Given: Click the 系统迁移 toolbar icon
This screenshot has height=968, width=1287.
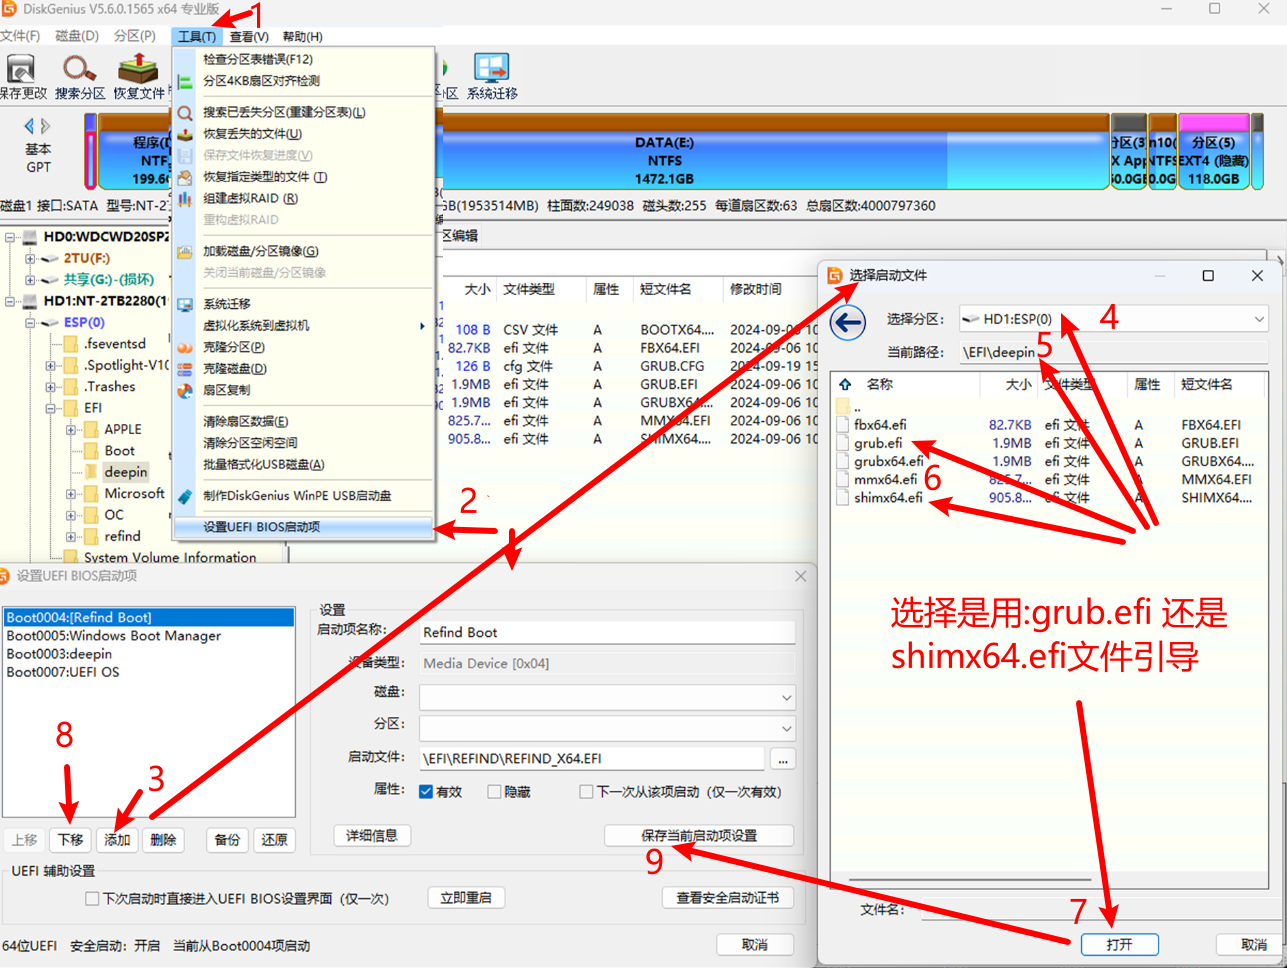Looking at the screenshot, I should tap(491, 68).
